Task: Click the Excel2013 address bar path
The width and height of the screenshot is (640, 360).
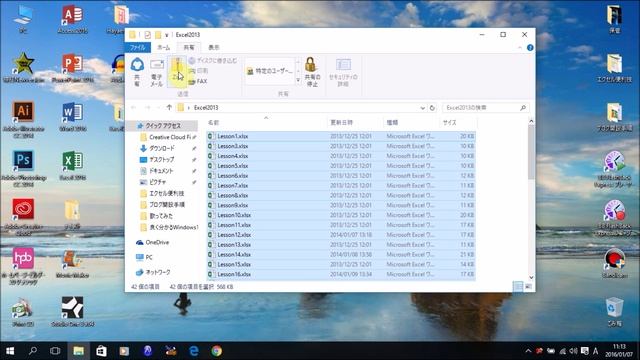Action: (206, 108)
